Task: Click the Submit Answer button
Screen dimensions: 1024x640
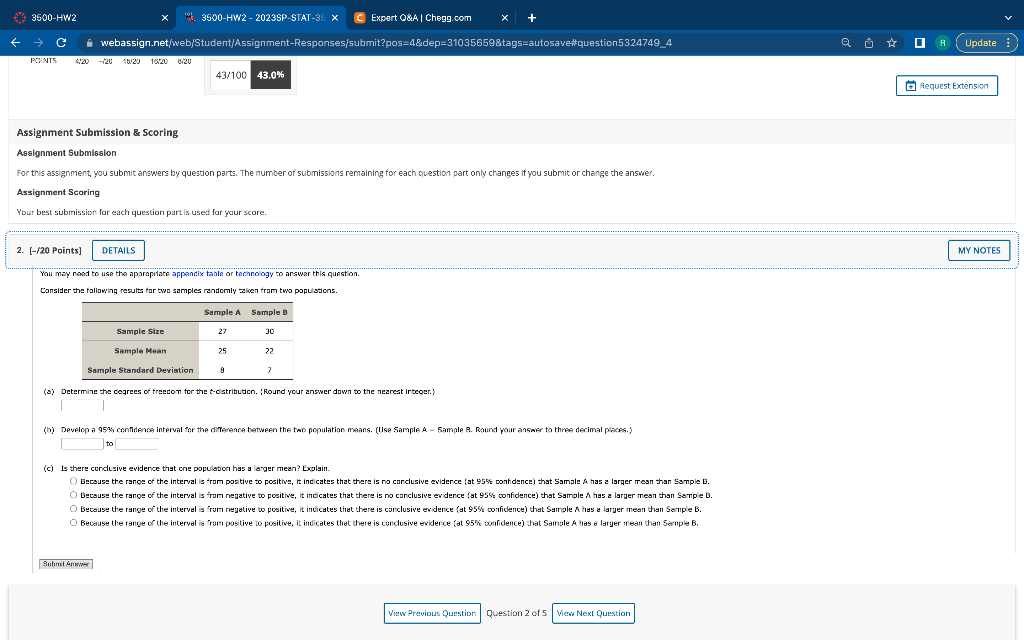Action: (x=66, y=563)
